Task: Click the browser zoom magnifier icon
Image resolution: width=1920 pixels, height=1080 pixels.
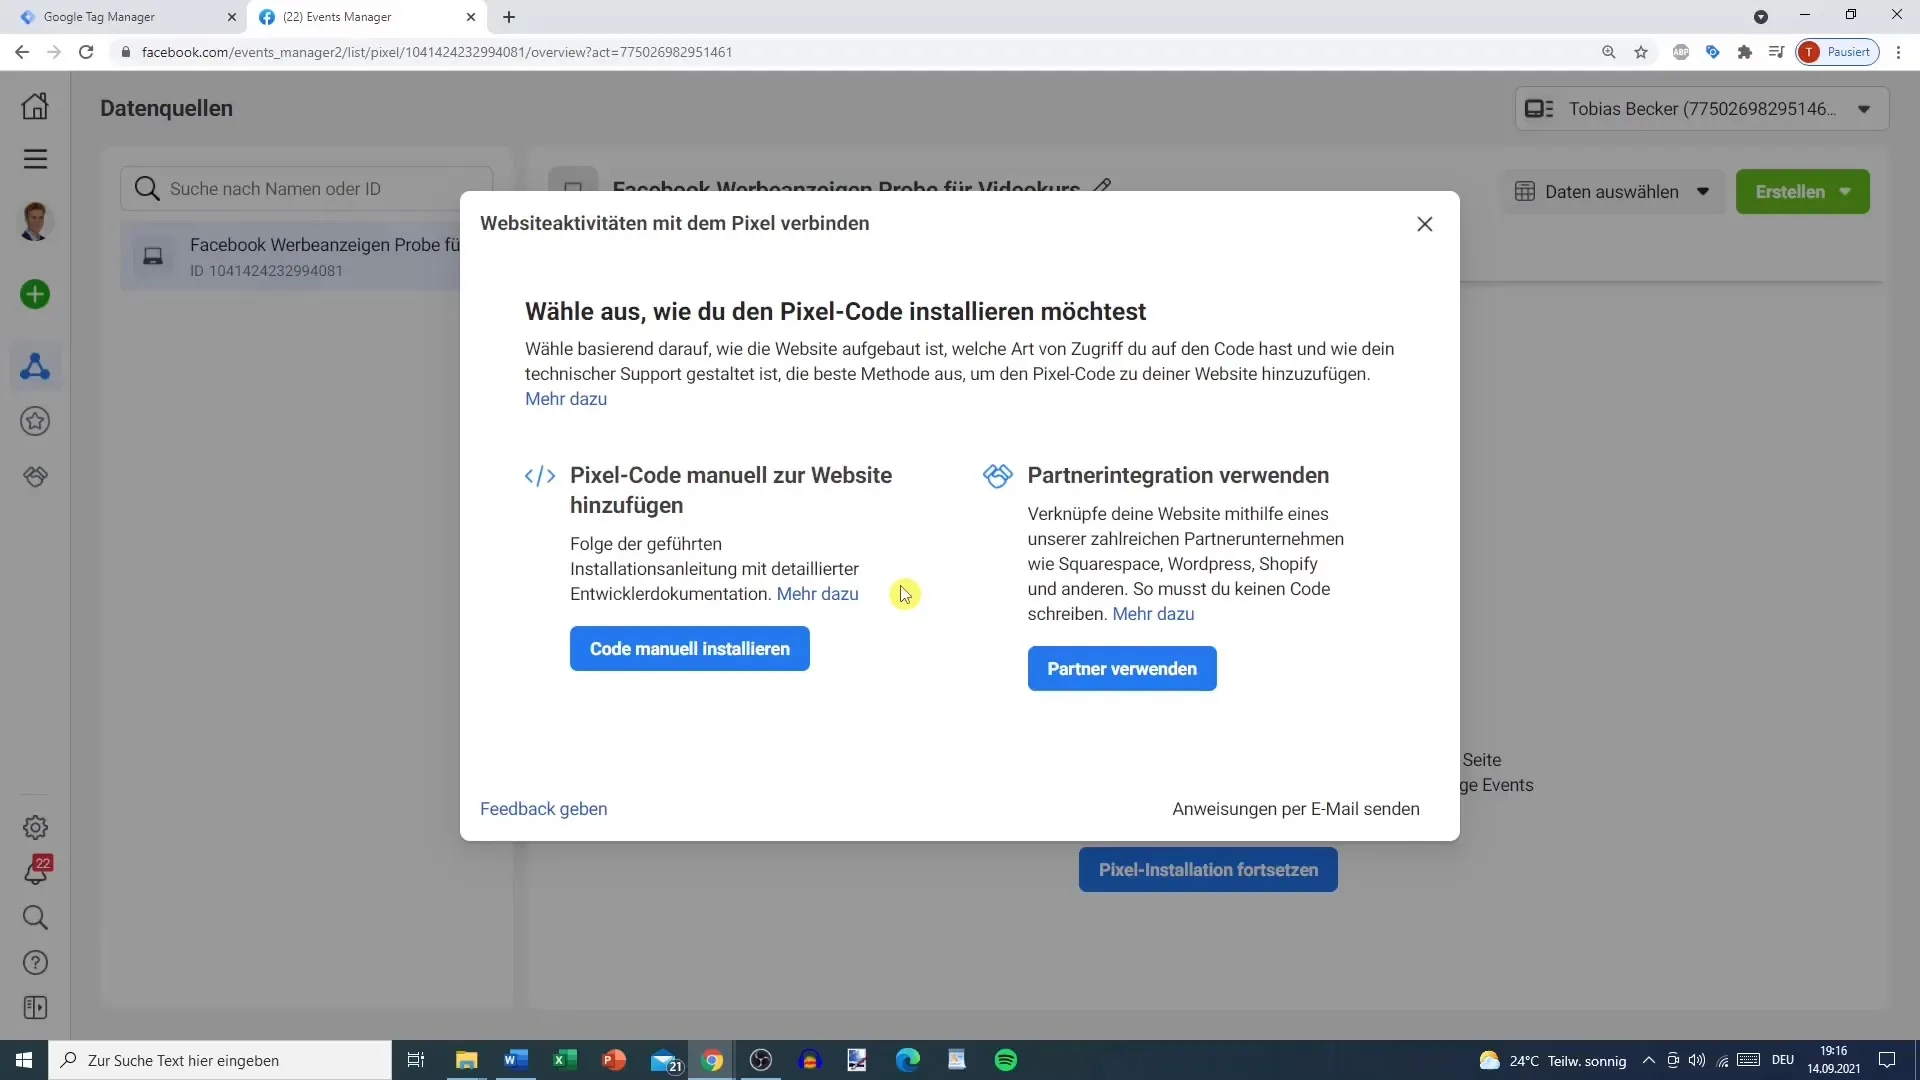Action: (1609, 52)
